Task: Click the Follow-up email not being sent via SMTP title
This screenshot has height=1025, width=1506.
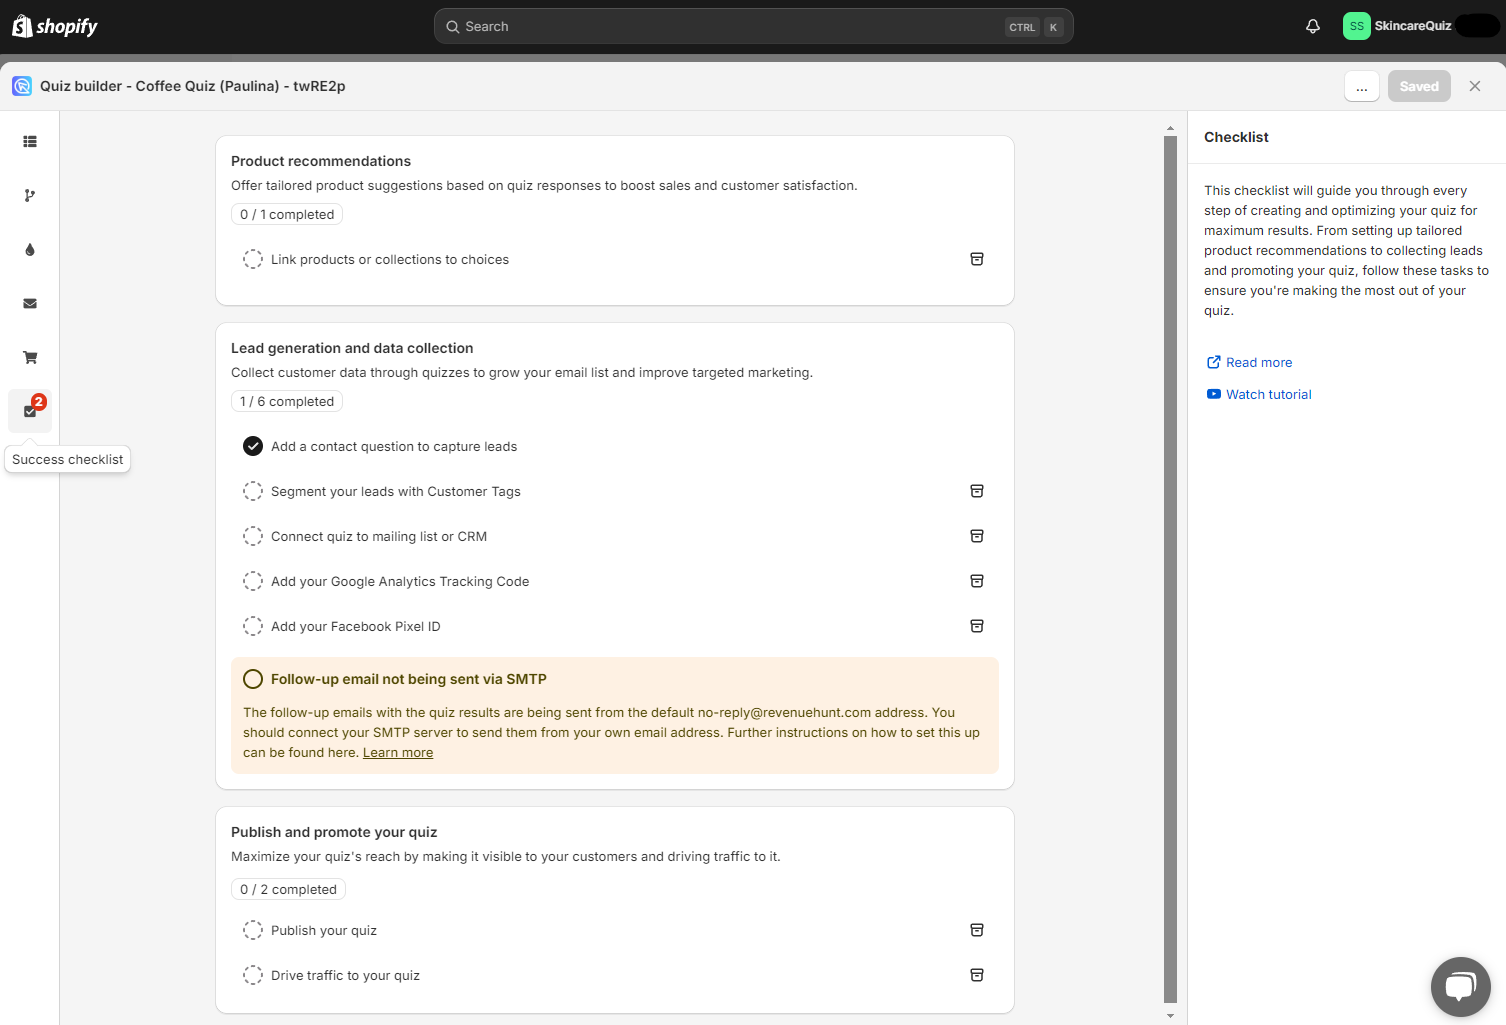Action: [409, 679]
